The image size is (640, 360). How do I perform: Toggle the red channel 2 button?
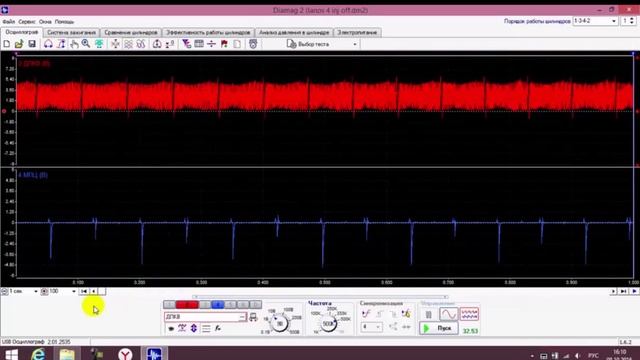[x=187, y=304]
